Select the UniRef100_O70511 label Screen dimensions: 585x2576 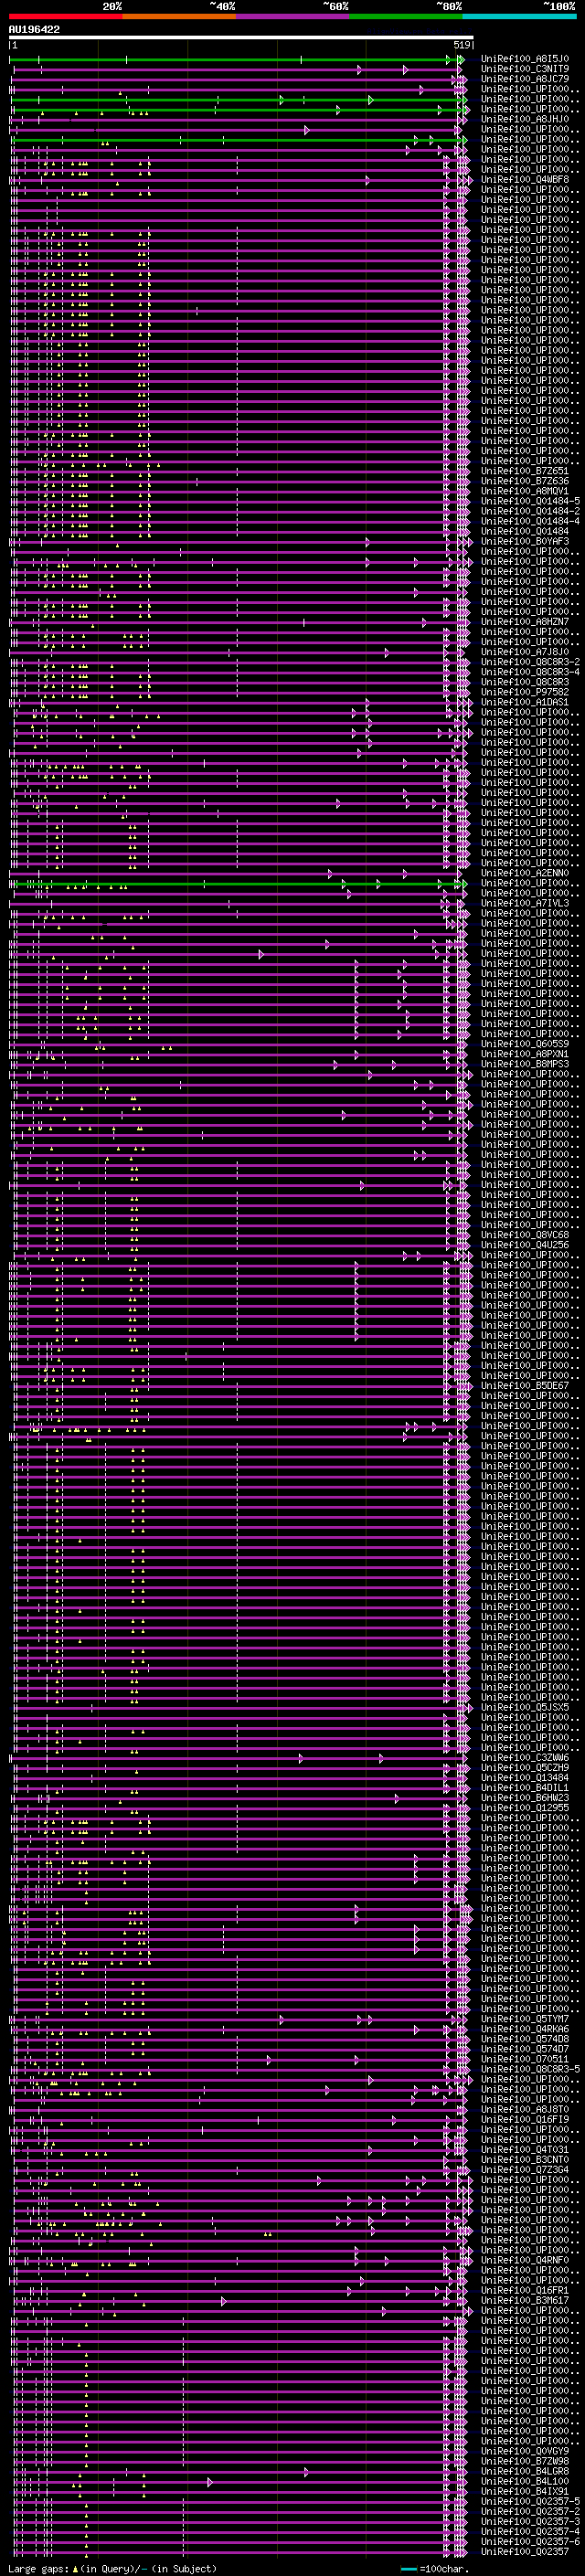click(525, 2059)
